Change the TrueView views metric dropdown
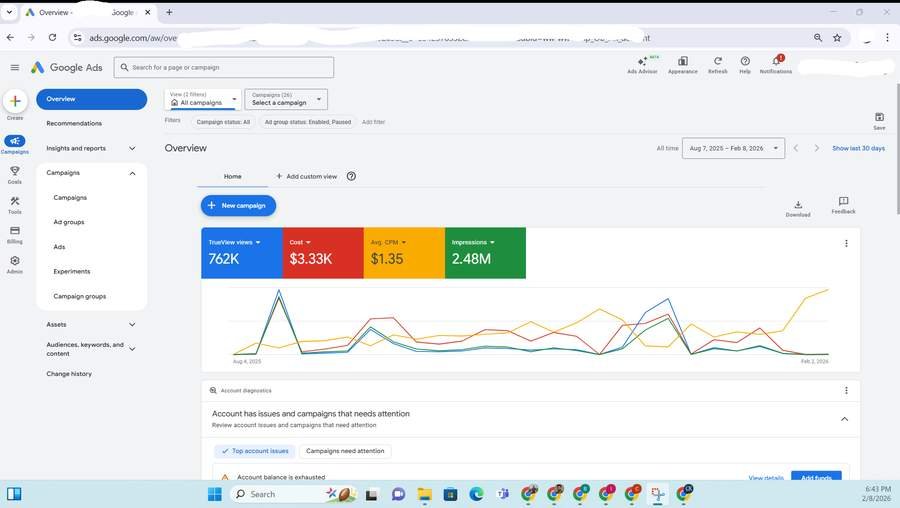900x508 pixels. pyautogui.click(x=234, y=242)
